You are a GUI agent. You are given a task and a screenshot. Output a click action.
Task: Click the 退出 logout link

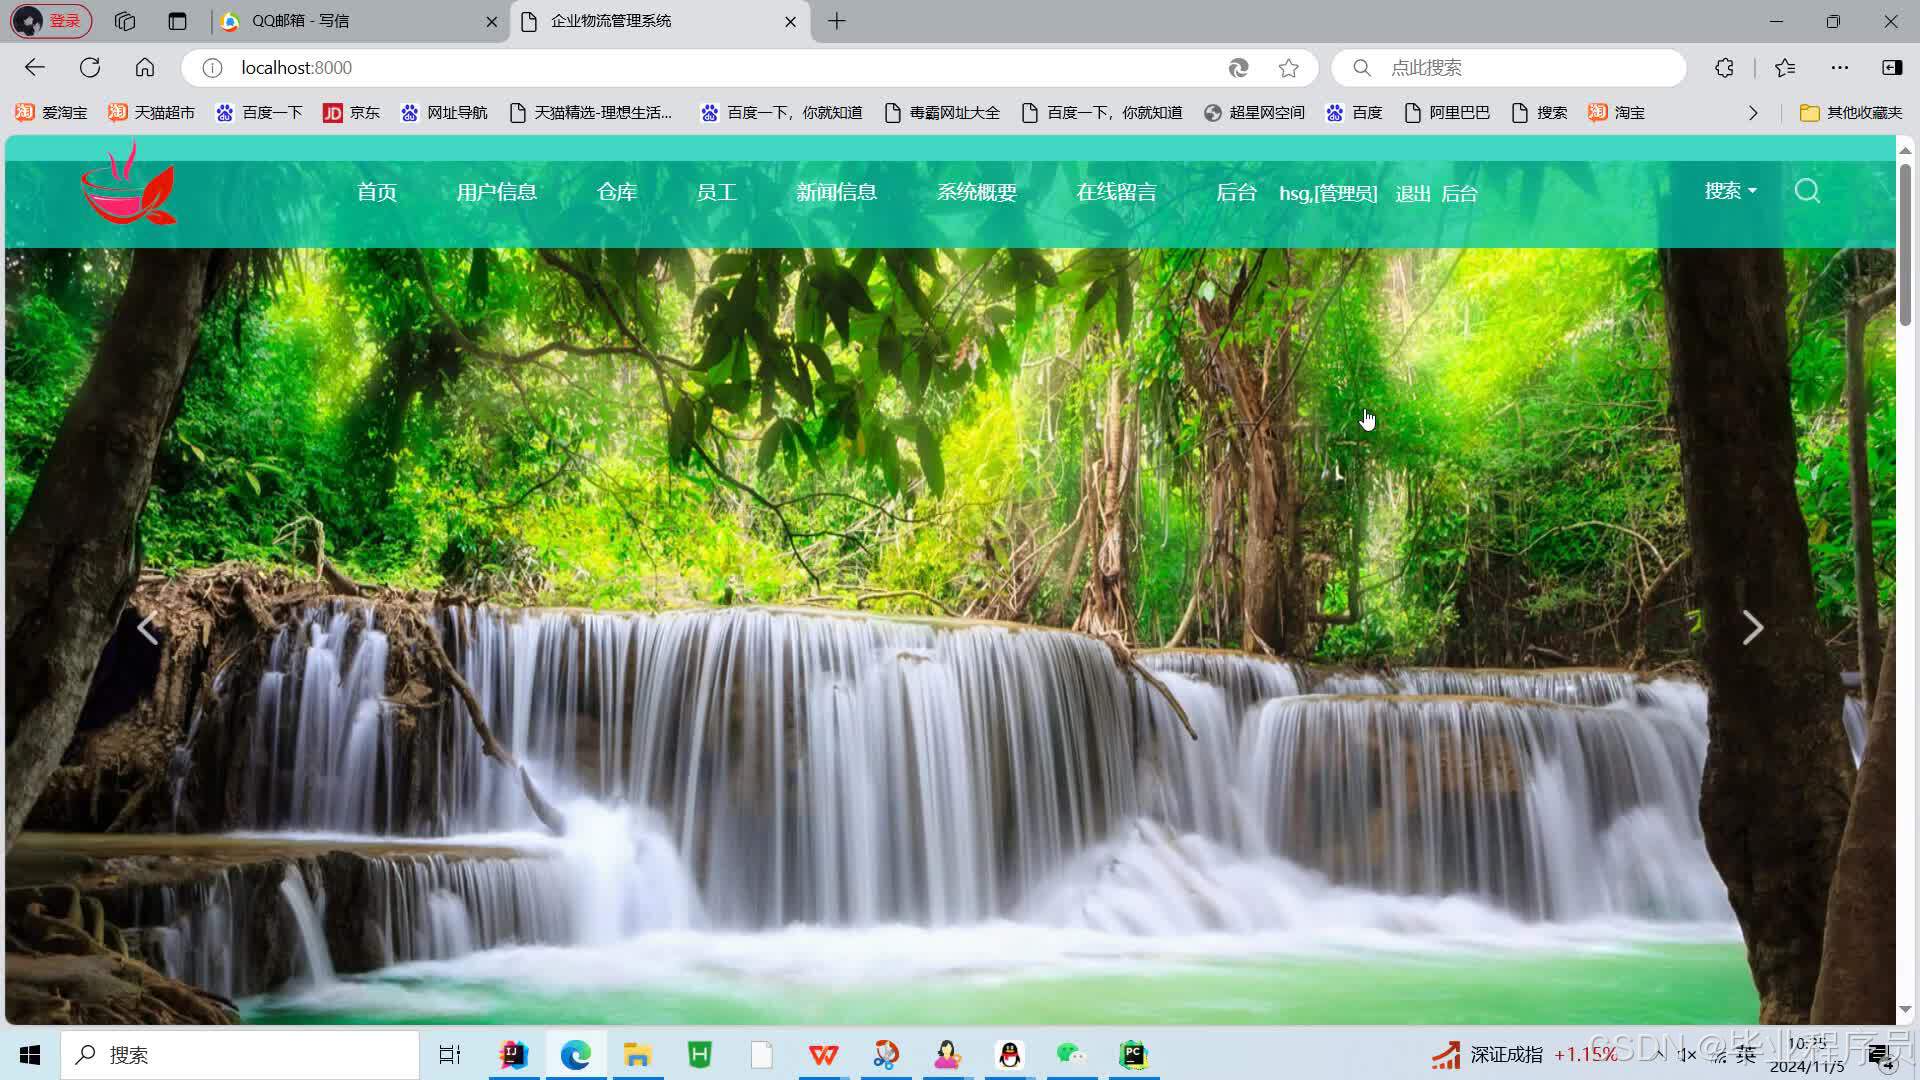(x=1412, y=194)
